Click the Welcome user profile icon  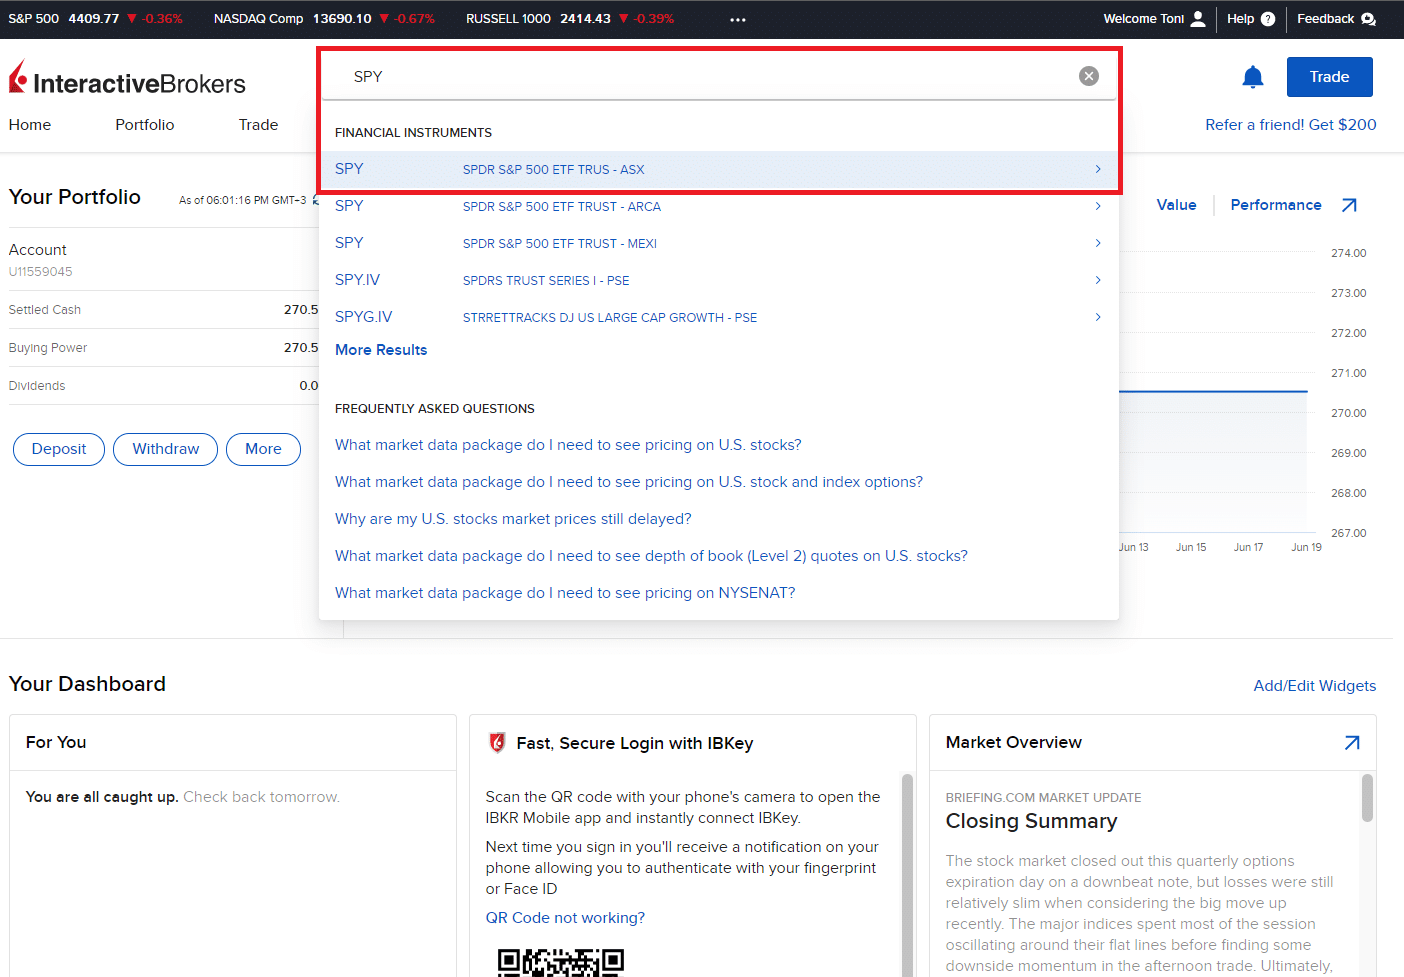pos(1198,19)
